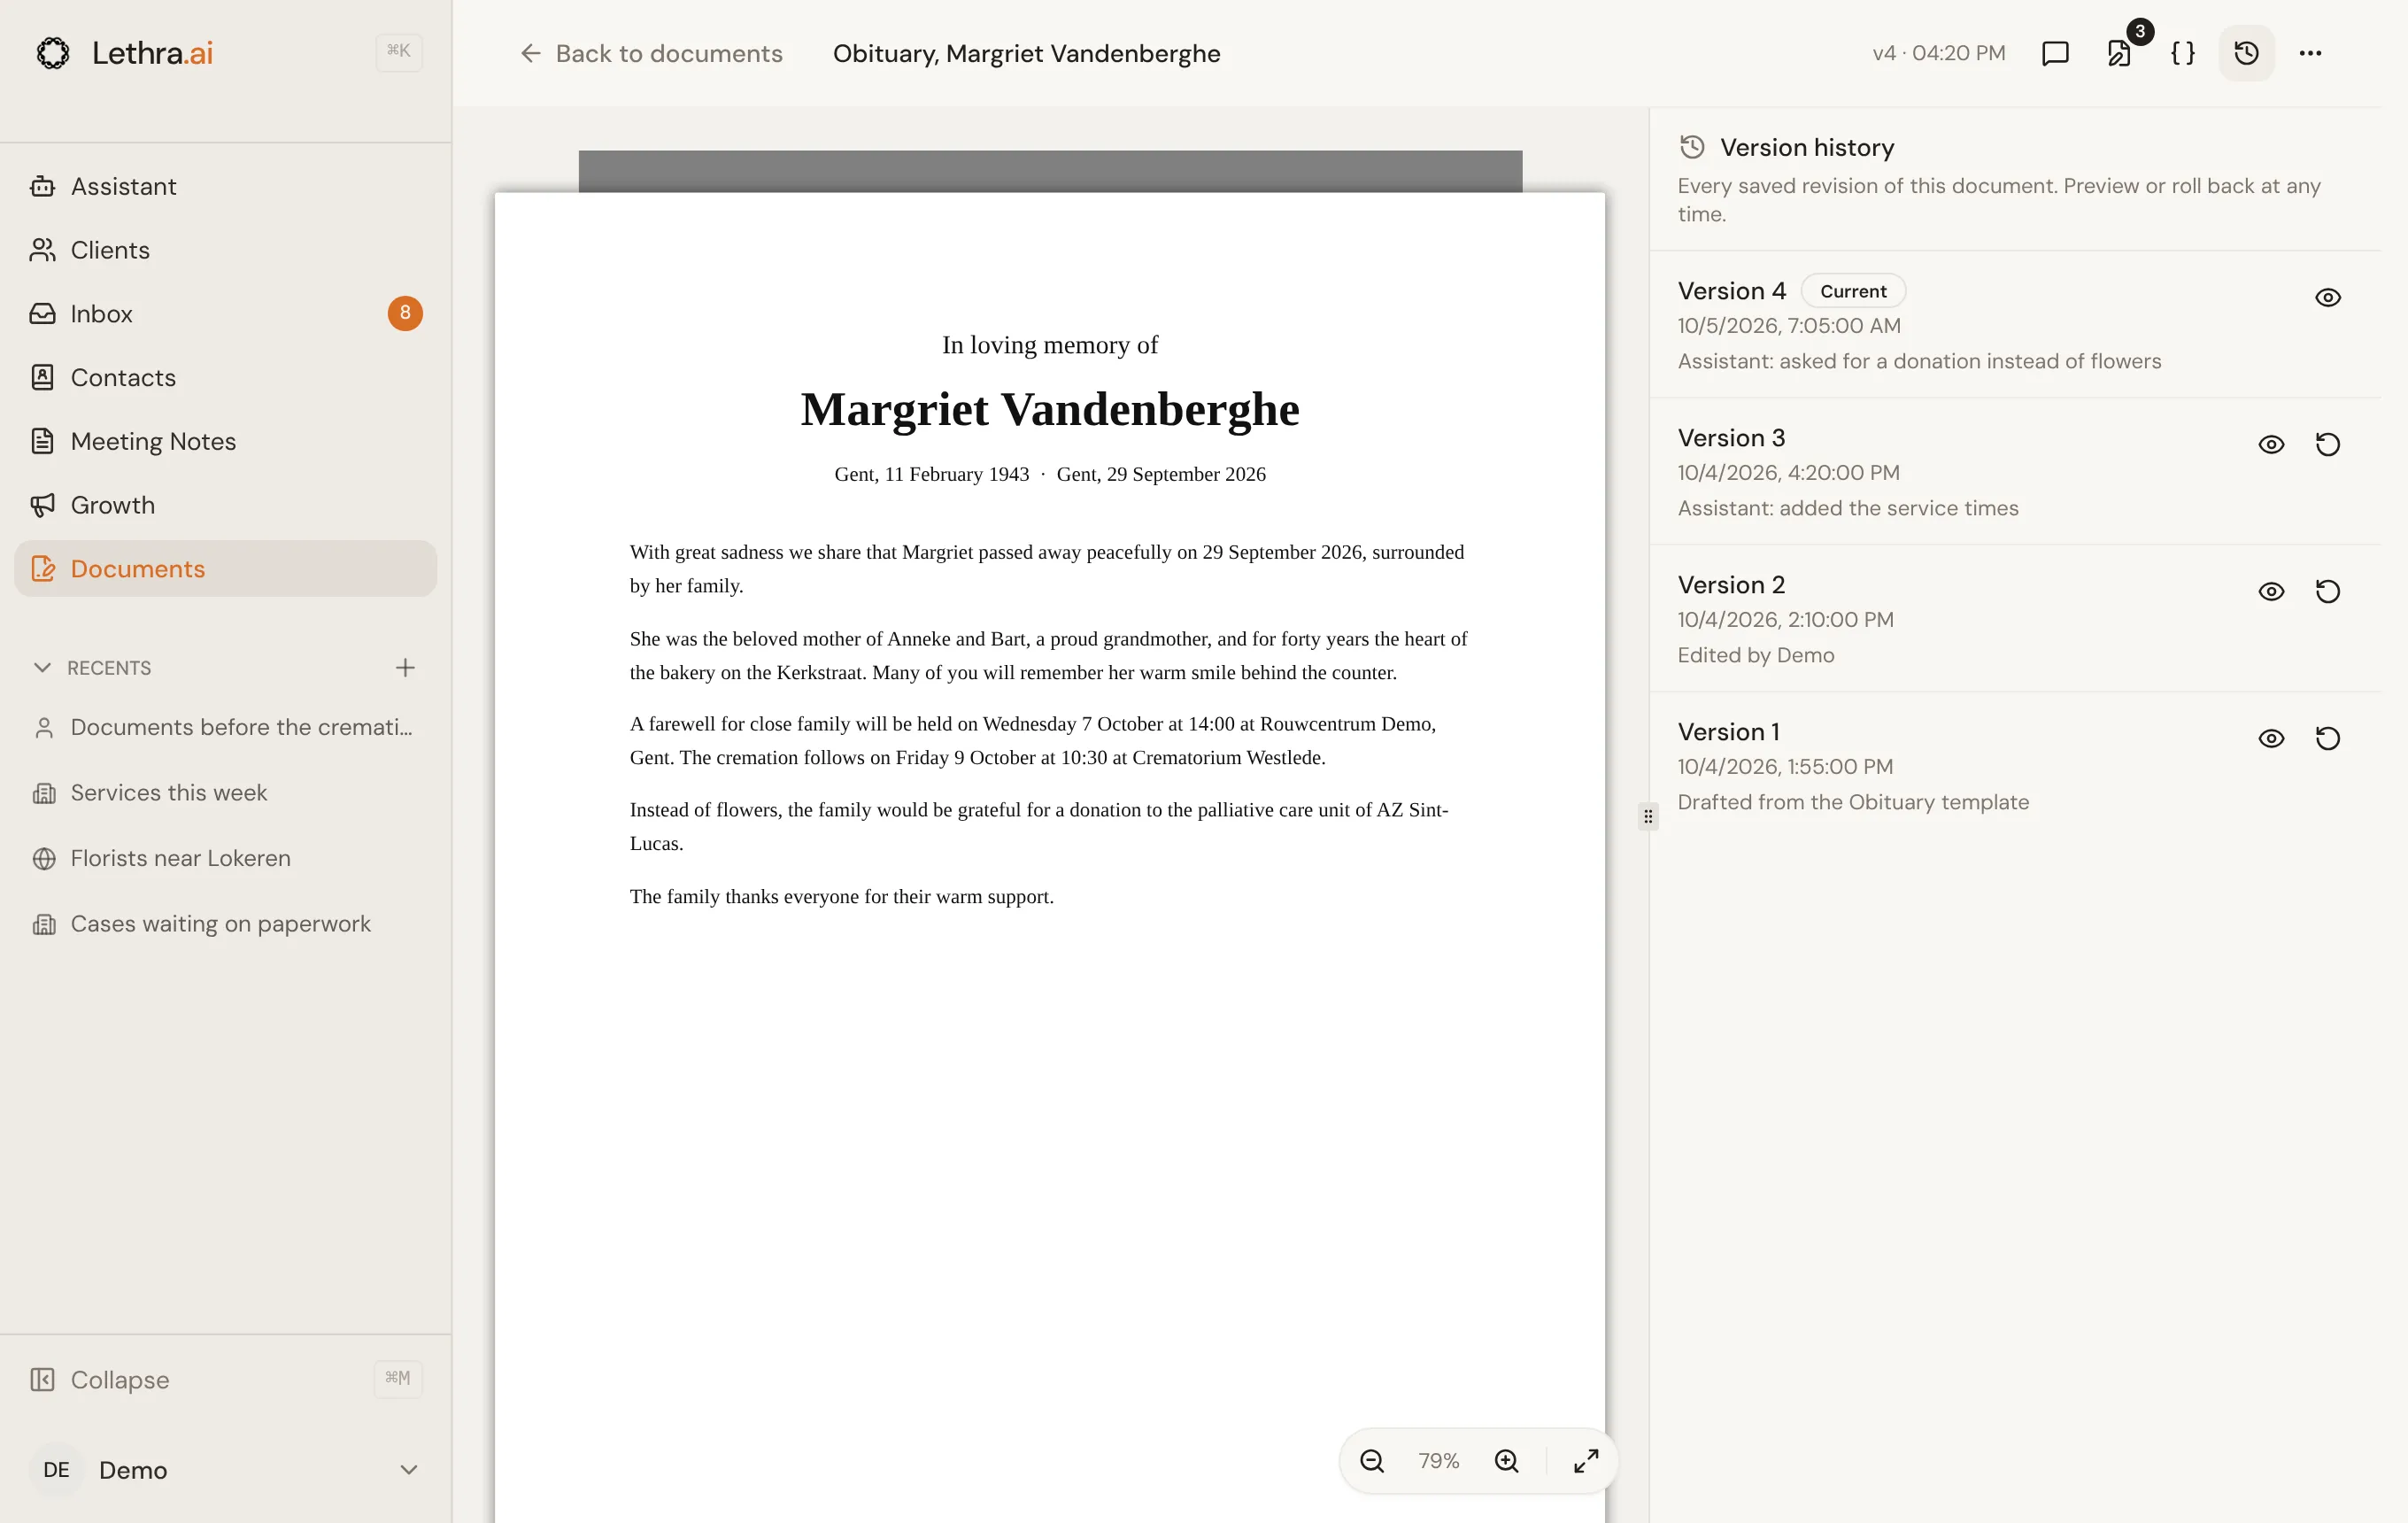Expand the Demo account menu chevron
2408x1523 pixels.
(408, 1470)
